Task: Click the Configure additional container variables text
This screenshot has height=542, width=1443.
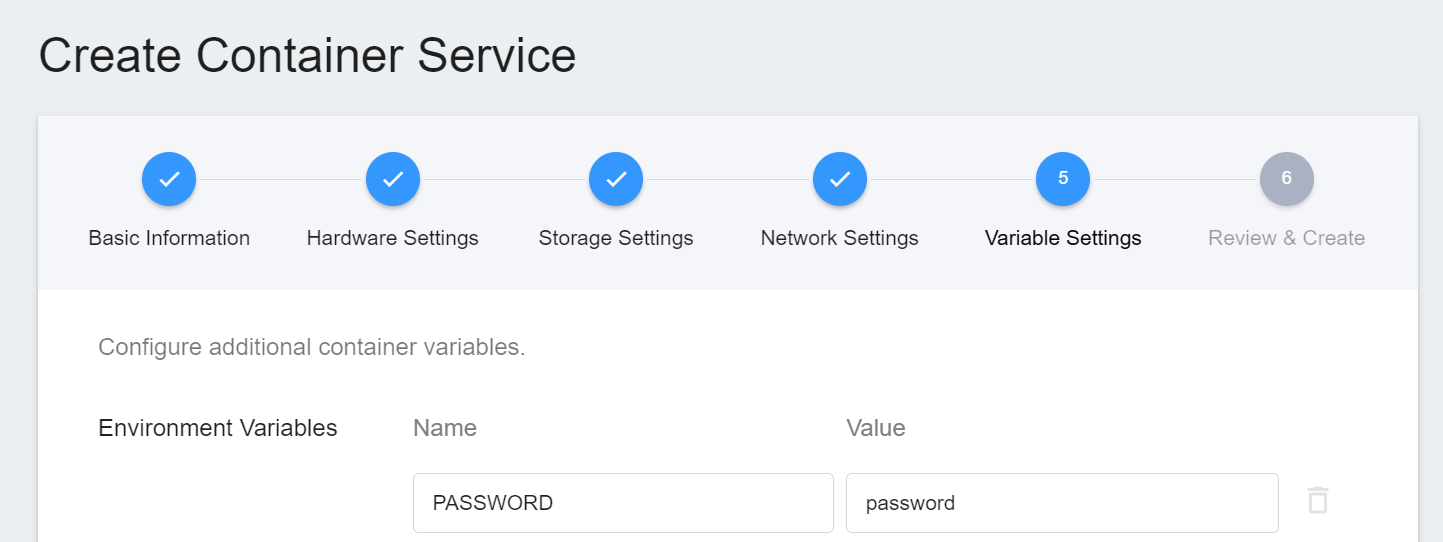Action: click(312, 348)
